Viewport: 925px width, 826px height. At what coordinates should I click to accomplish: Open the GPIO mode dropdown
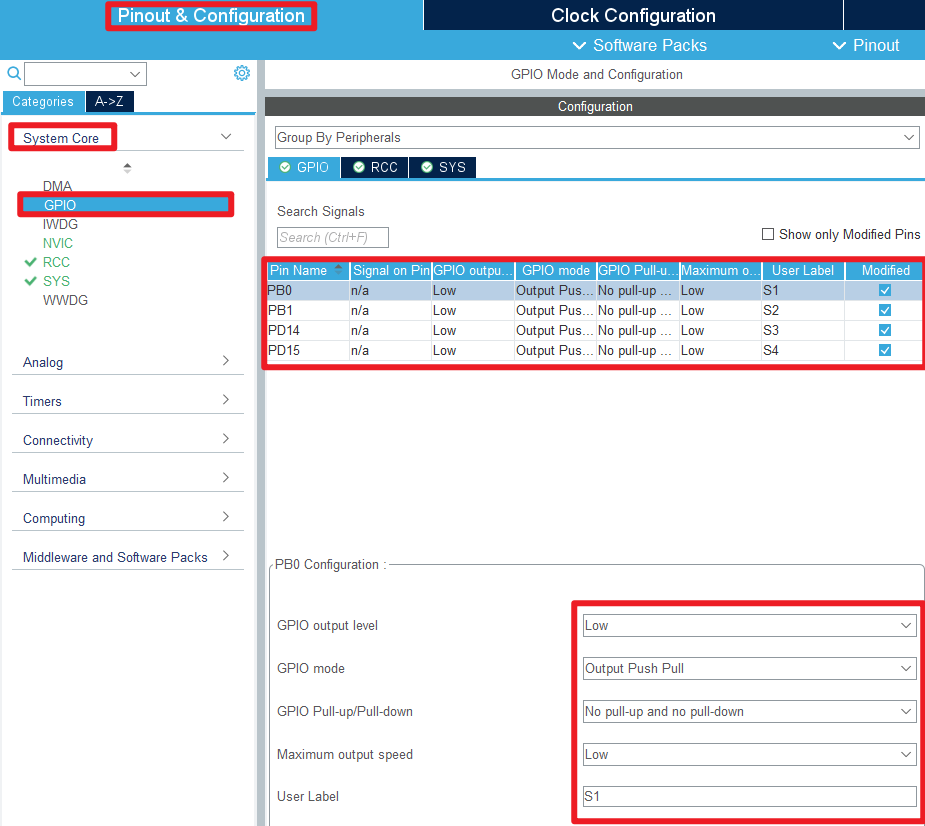tap(749, 668)
